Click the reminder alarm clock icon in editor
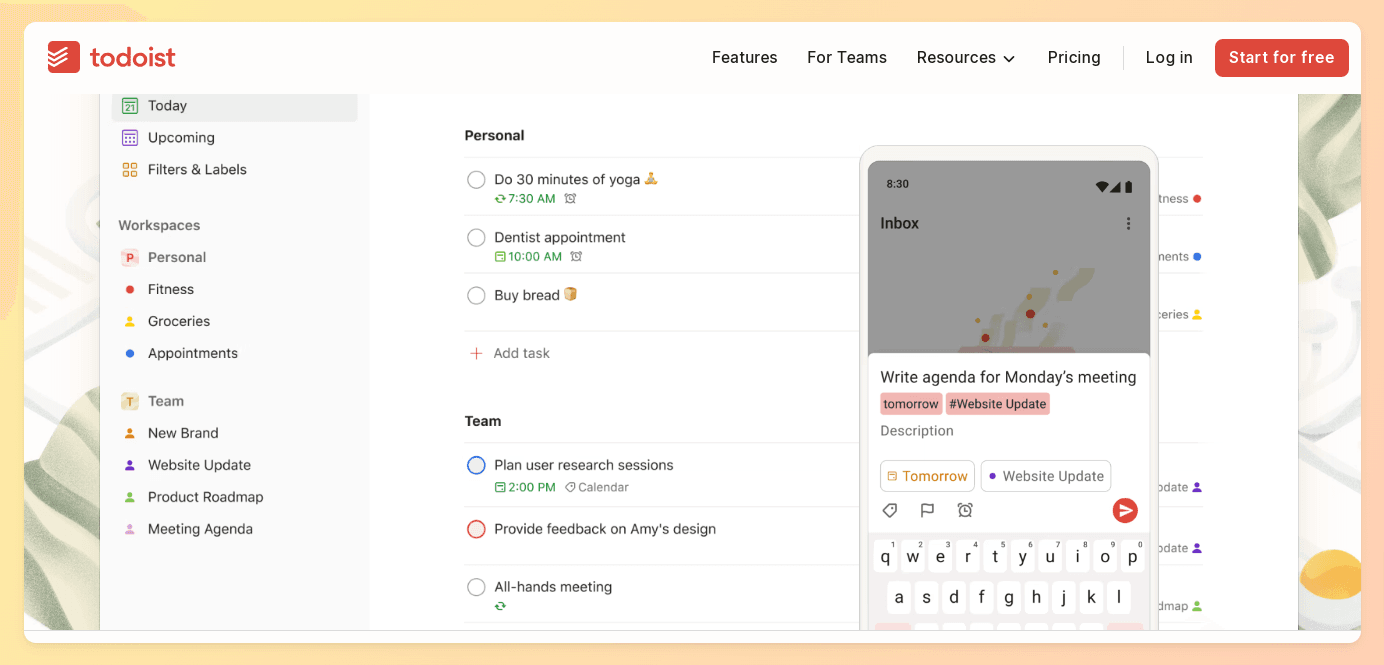Viewport: 1384px width, 665px height. click(x=965, y=511)
